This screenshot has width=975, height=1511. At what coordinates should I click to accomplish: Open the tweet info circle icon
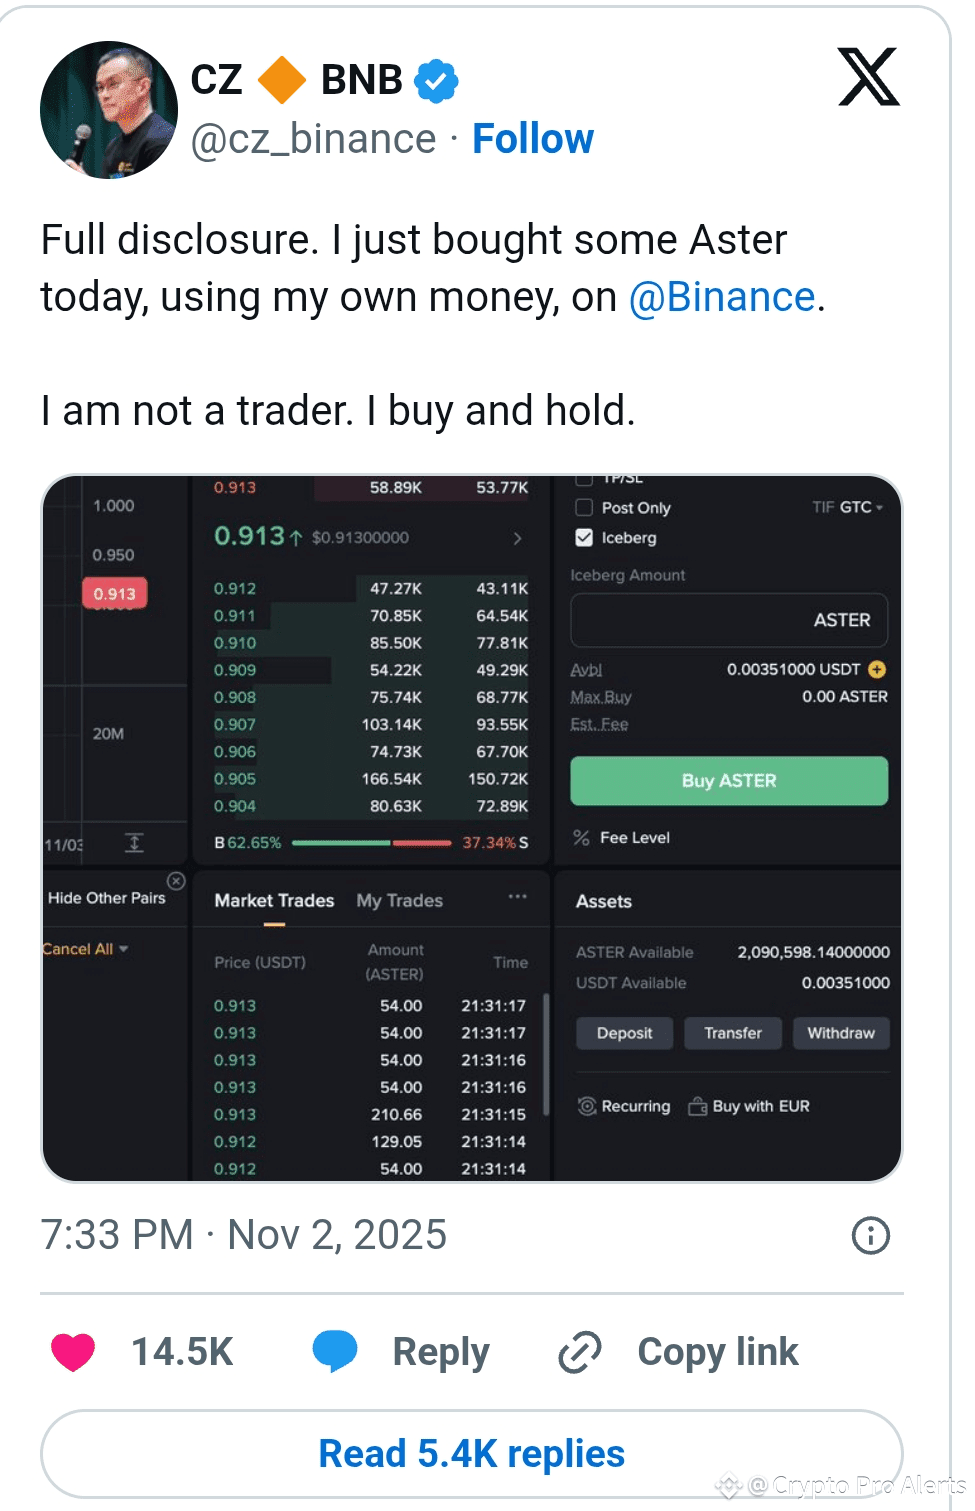pos(870,1235)
